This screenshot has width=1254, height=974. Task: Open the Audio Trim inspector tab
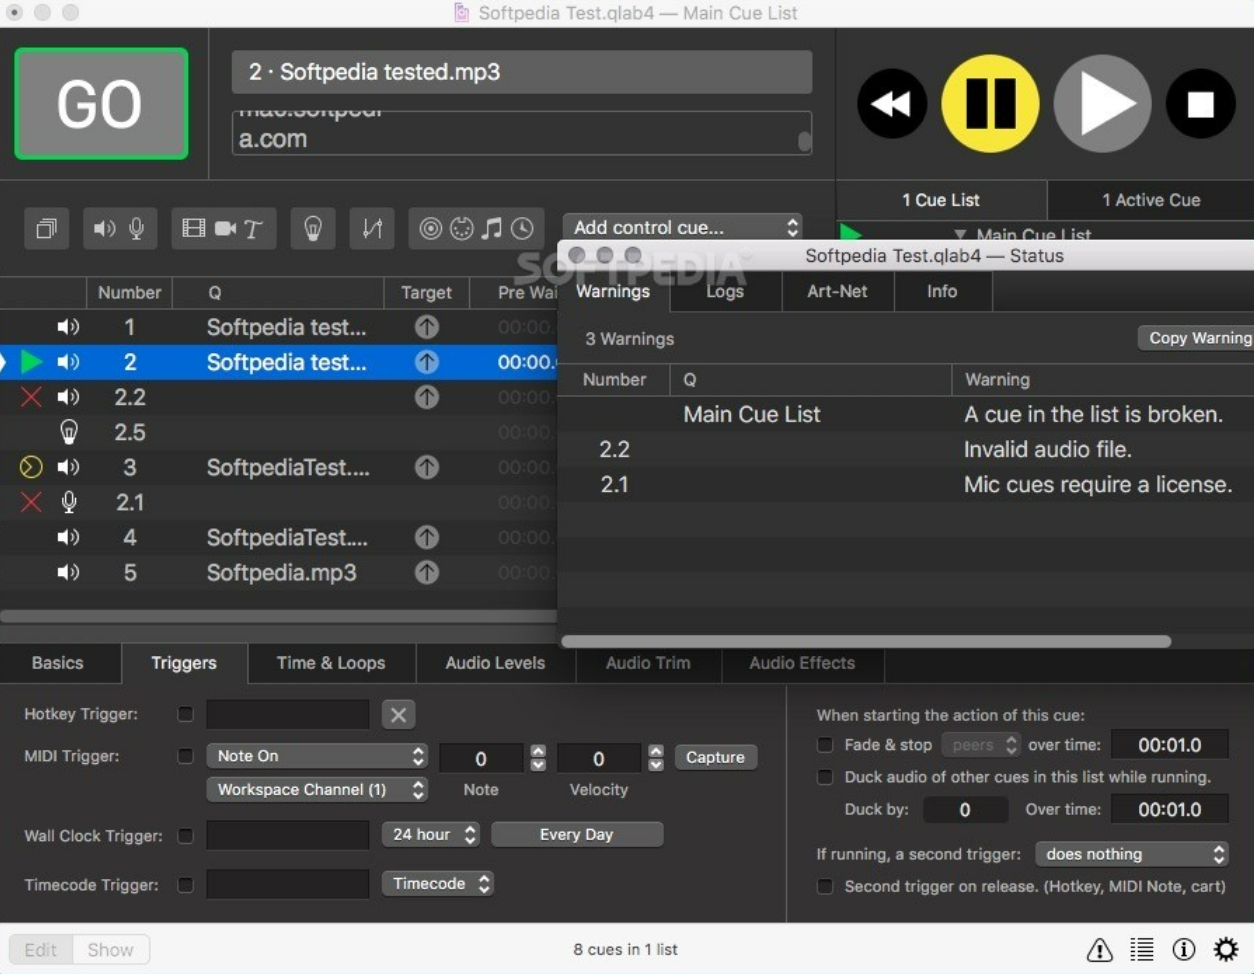(x=648, y=663)
